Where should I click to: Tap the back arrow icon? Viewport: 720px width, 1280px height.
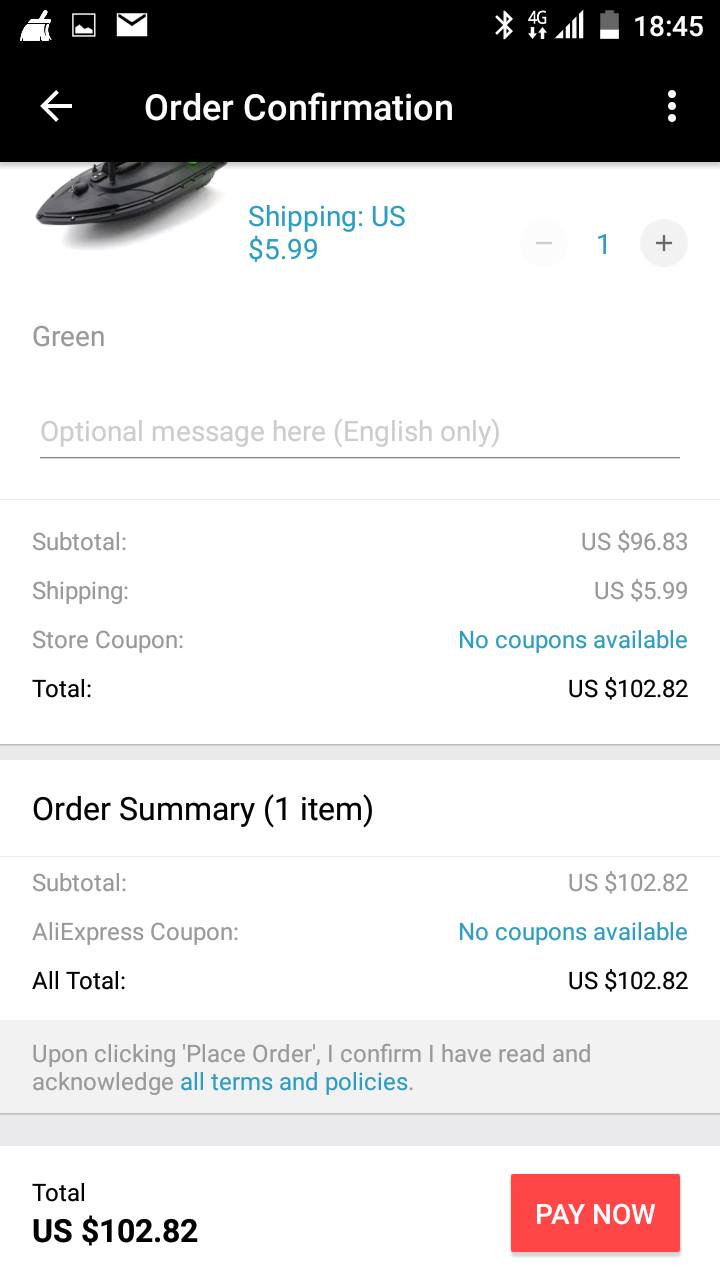click(56, 107)
